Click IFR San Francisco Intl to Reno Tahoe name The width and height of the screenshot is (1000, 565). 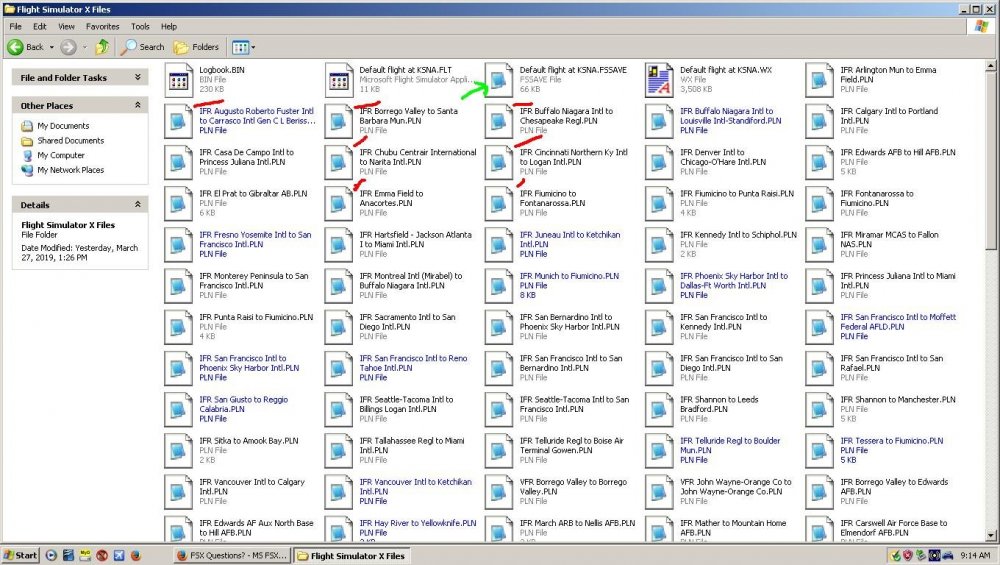point(413,363)
